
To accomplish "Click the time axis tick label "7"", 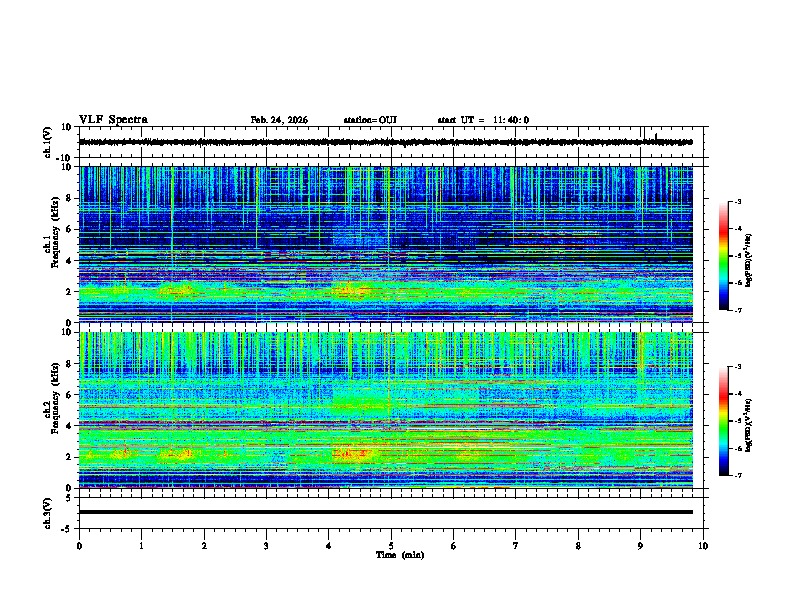I will coord(516,546).
